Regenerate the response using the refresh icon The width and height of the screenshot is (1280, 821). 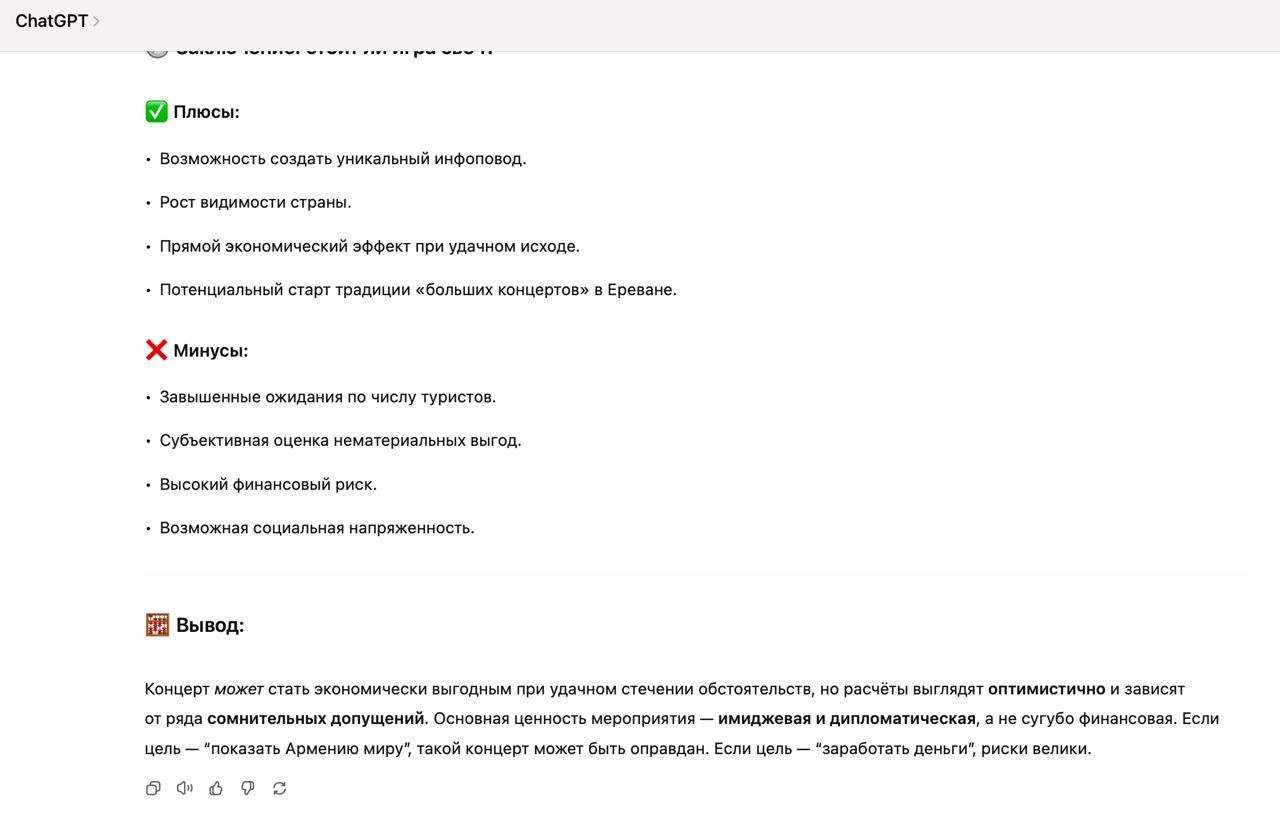[280, 788]
